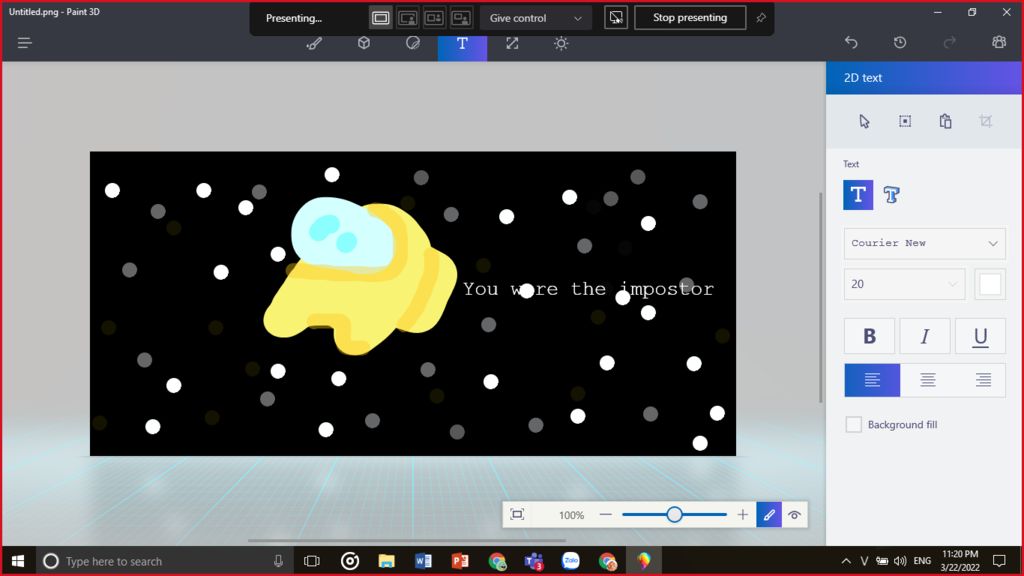The image size is (1024, 576).
Task: Switch to 3D text mode
Action: click(x=891, y=195)
